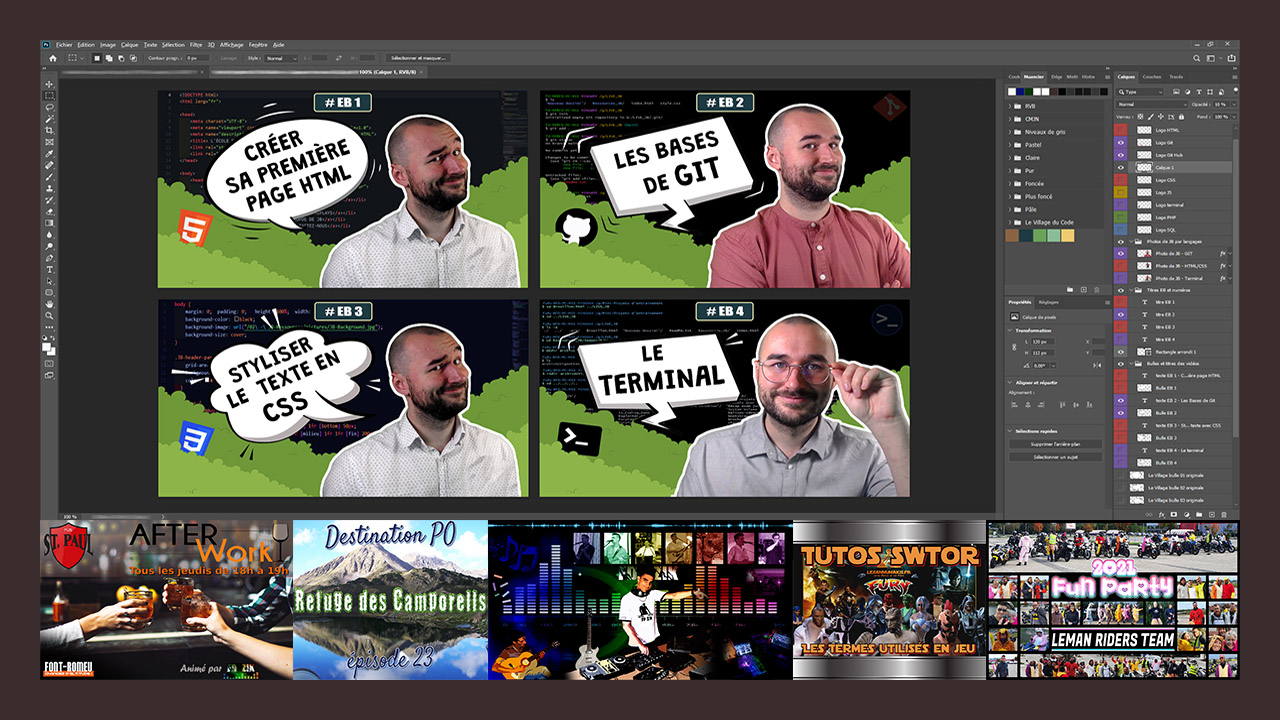Open the Style Normal dropdown in options bar

click(281, 58)
